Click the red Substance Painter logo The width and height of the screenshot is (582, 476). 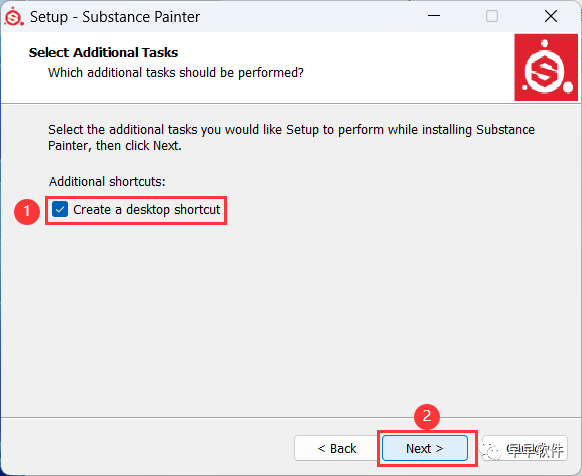(x=546, y=67)
